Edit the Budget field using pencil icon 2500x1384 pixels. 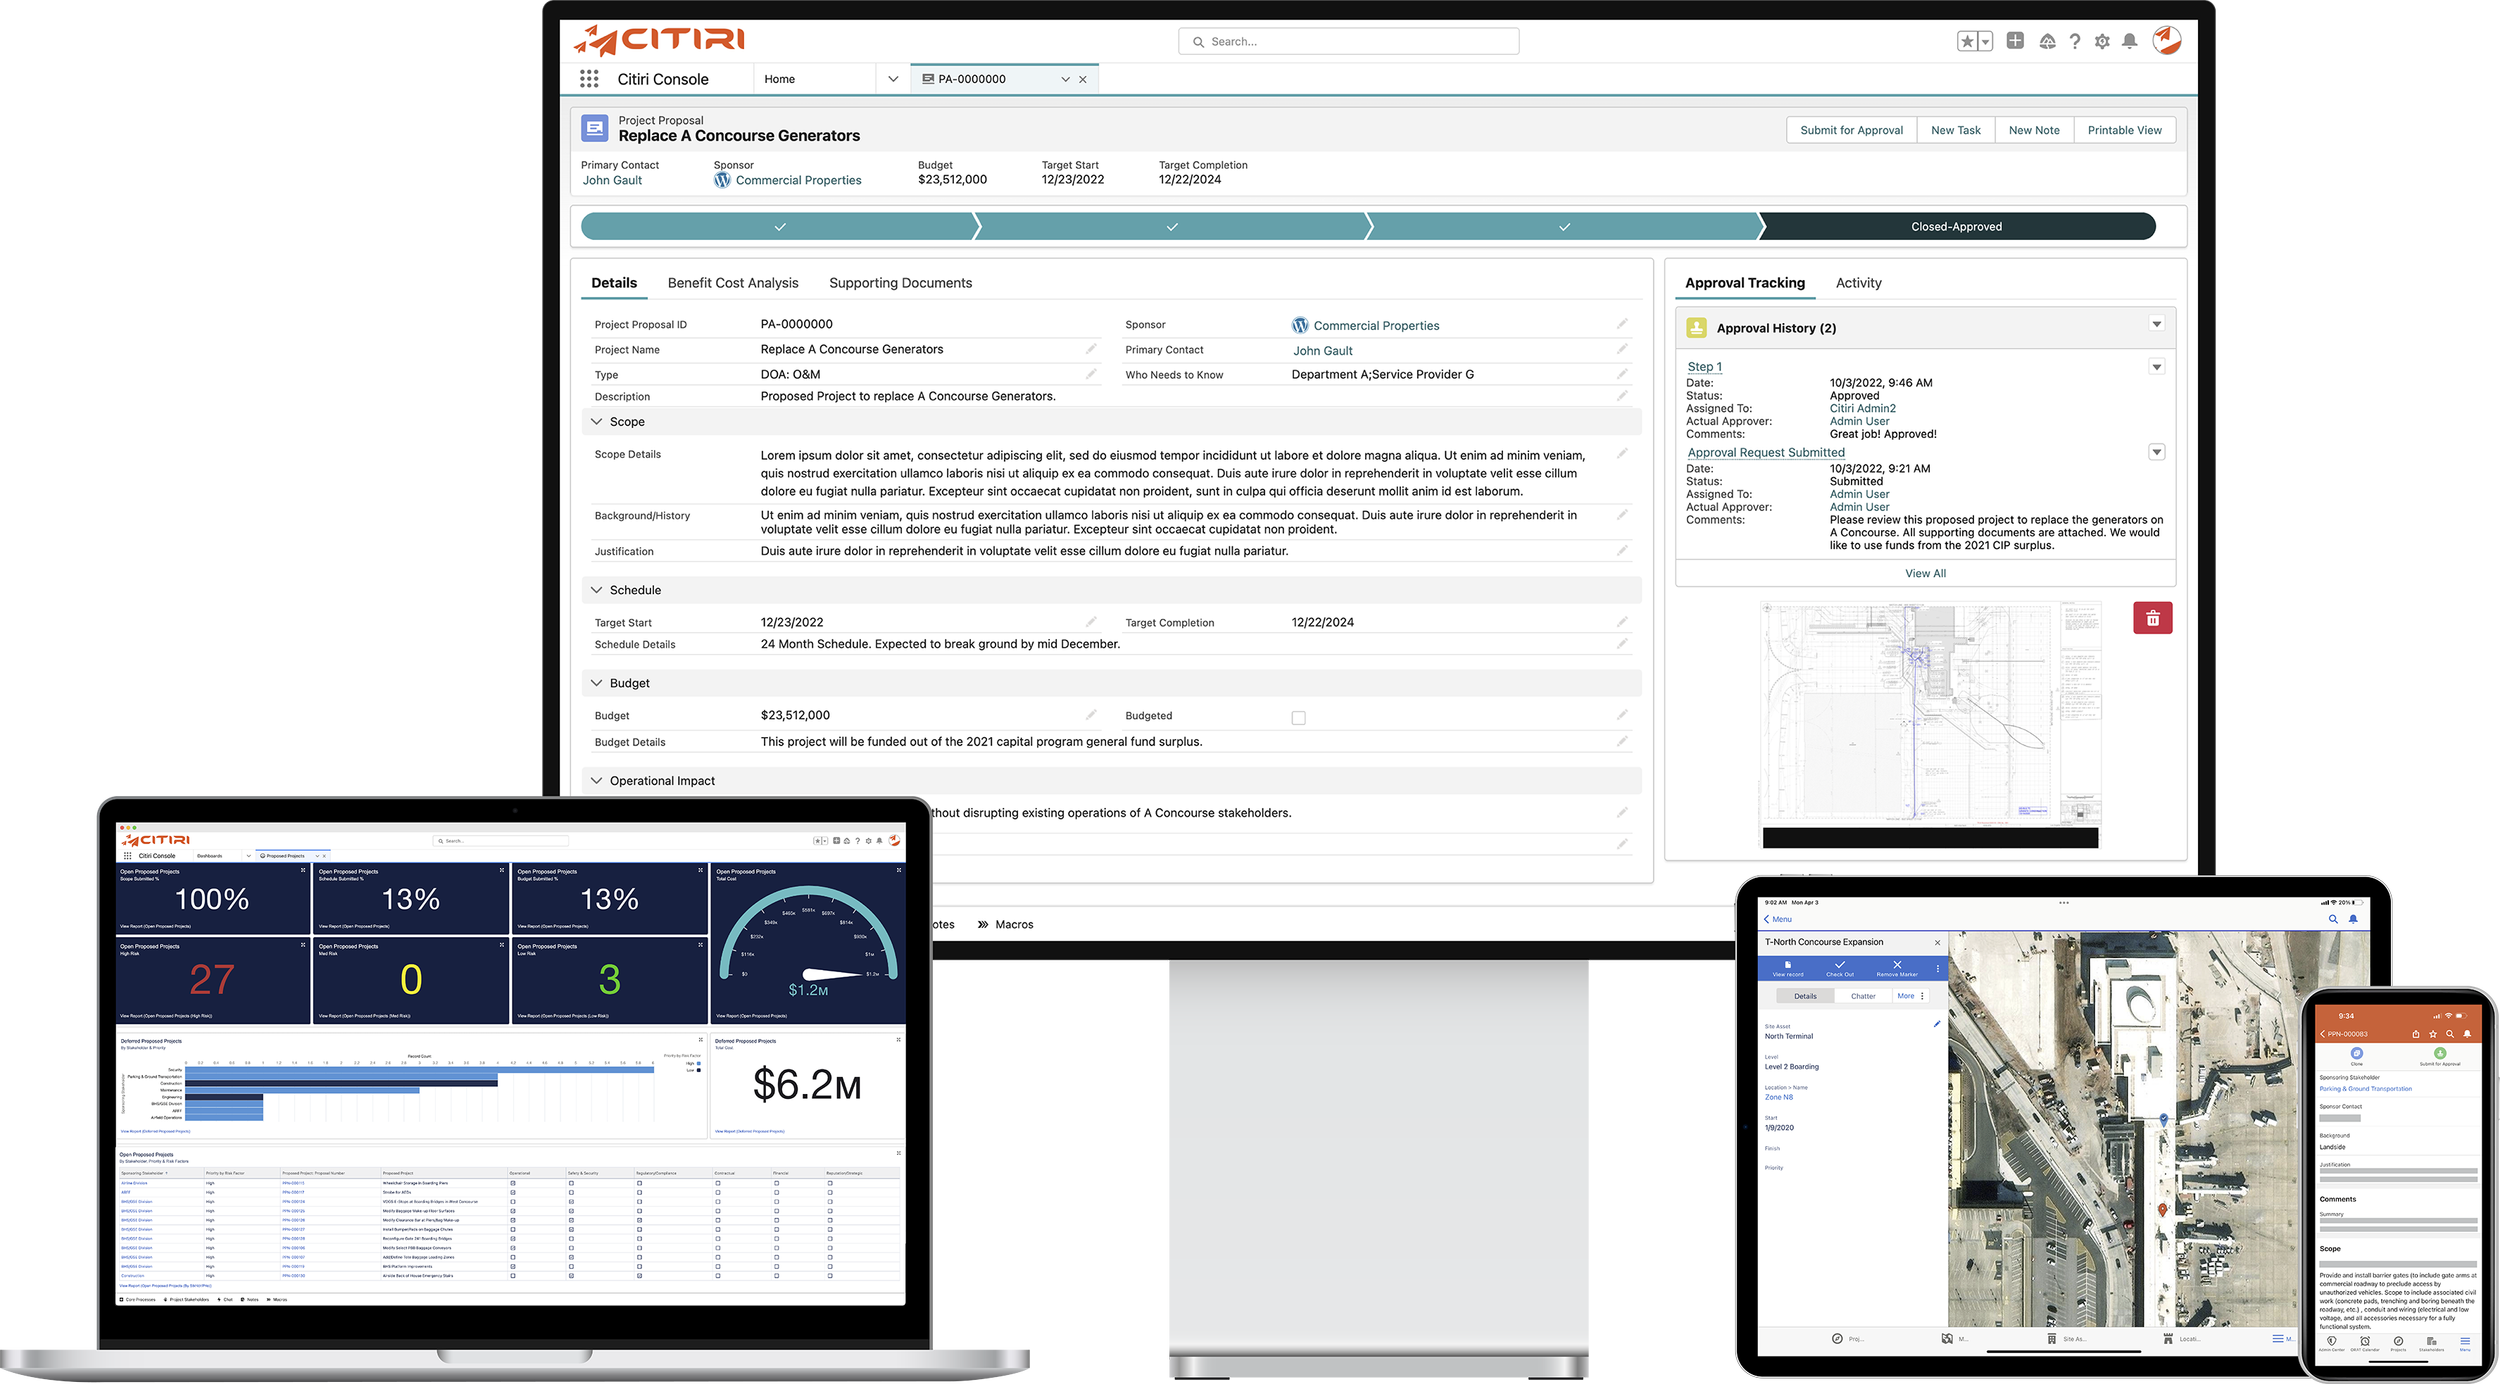coord(1091,714)
